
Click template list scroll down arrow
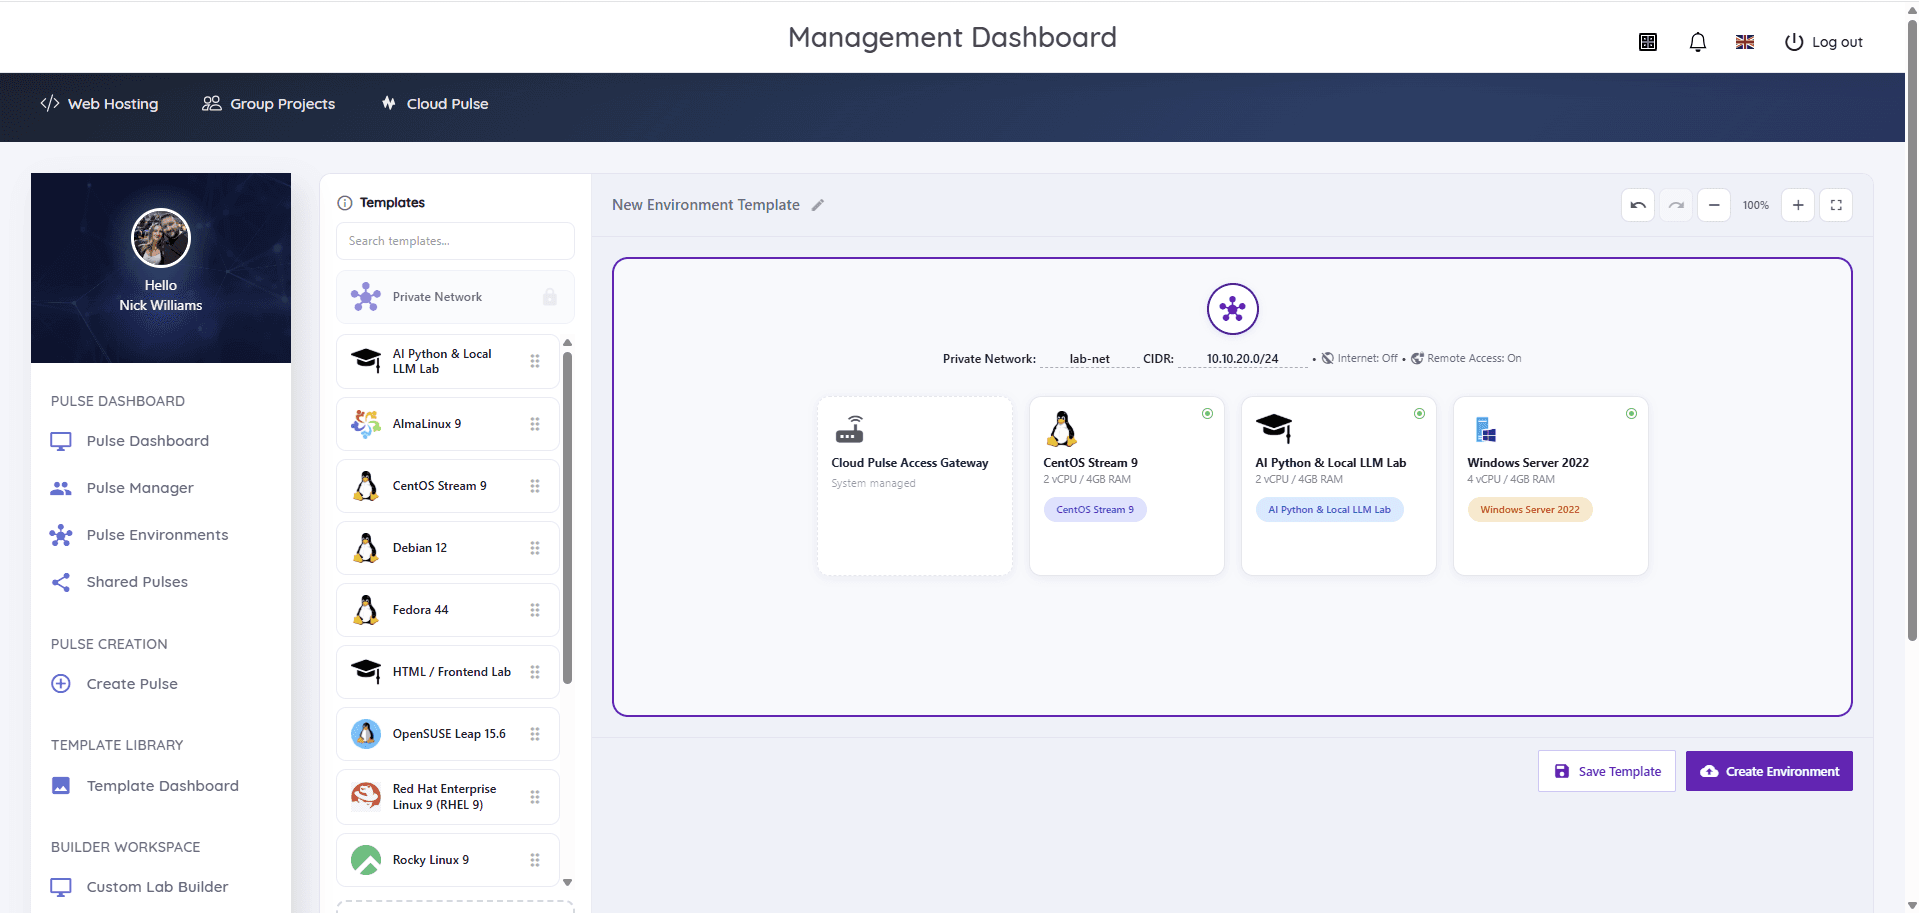(x=568, y=882)
